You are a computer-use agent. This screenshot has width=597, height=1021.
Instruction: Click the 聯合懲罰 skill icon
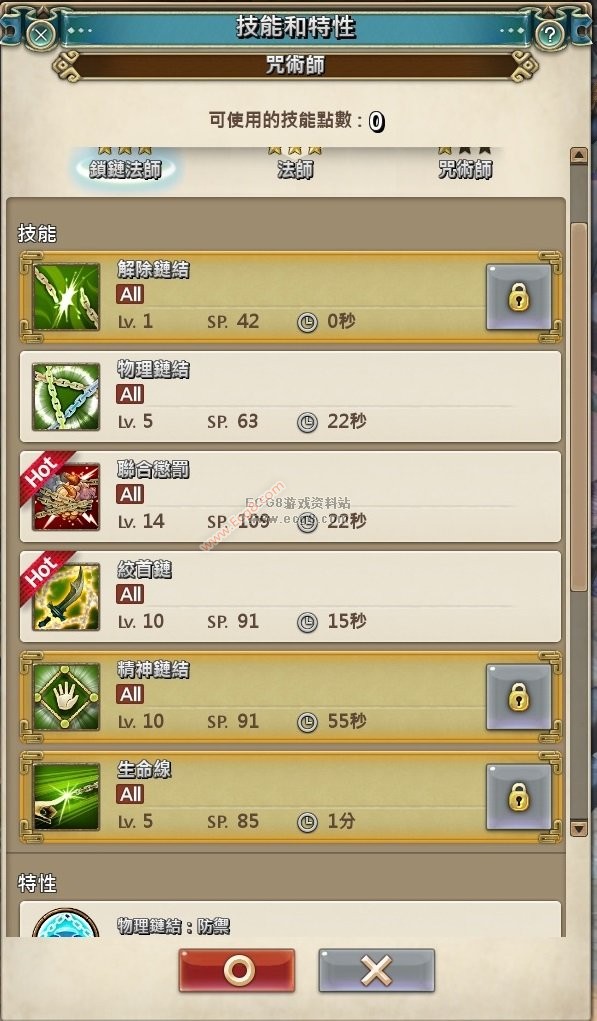point(66,497)
